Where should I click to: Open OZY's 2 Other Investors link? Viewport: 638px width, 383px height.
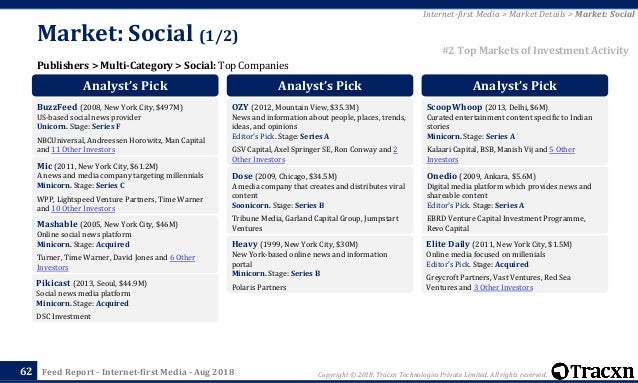click(x=315, y=155)
